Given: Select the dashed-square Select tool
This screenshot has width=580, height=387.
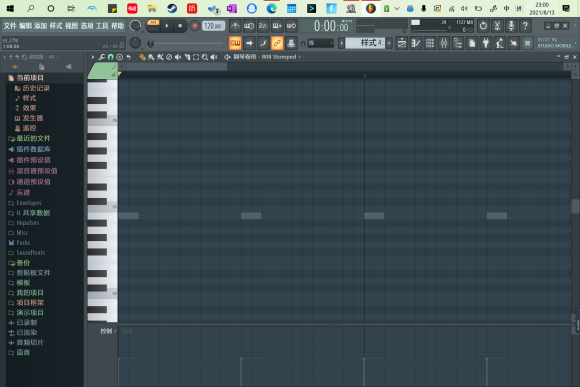Looking at the screenshot, I should click(196, 57).
